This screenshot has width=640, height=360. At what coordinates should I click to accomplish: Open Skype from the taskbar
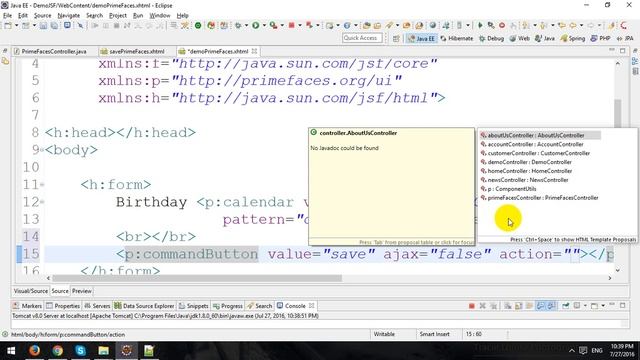[x=80, y=350]
